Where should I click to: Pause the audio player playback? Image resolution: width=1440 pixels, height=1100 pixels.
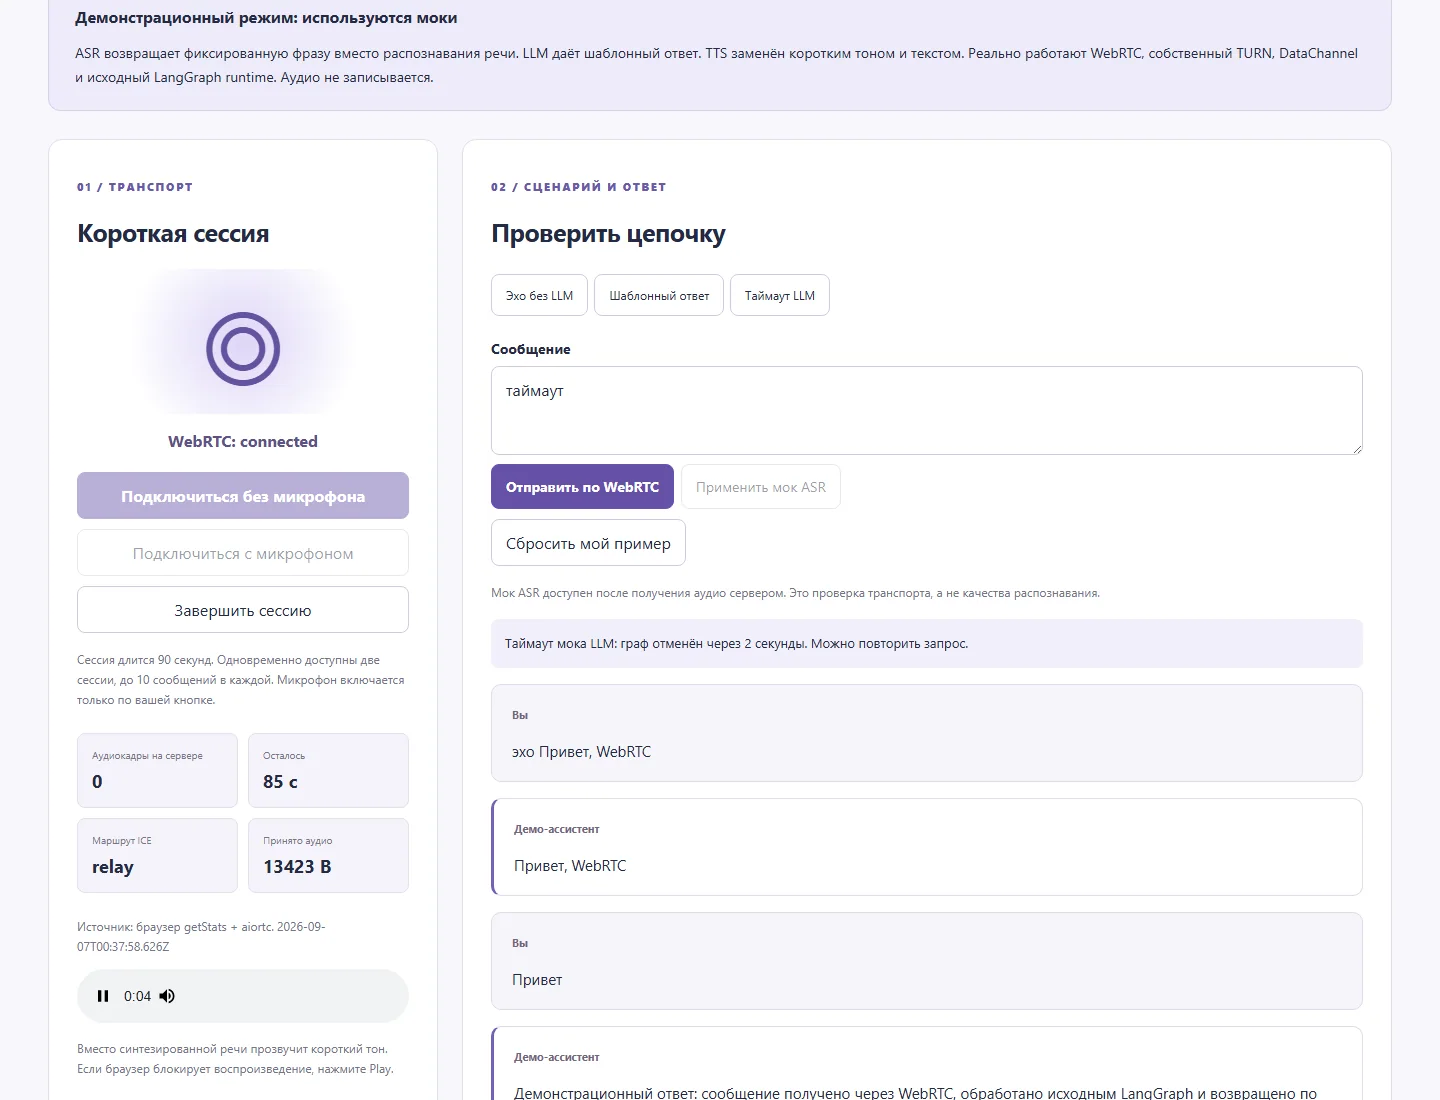coord(103,996)
